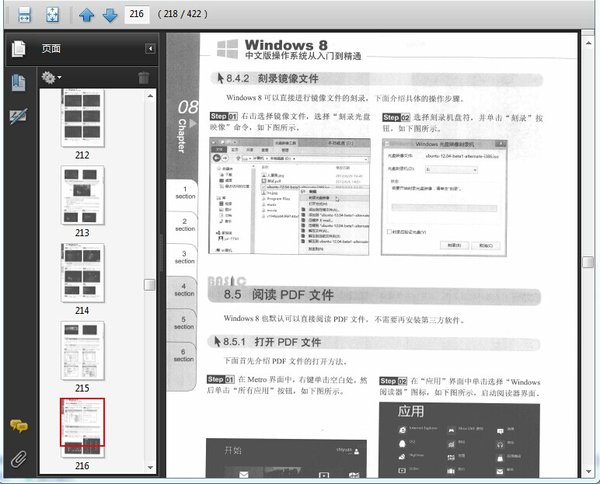The width and height of the screenshot is (600, 484).
Task: Click document scroll up arrow
Action: 588,43
